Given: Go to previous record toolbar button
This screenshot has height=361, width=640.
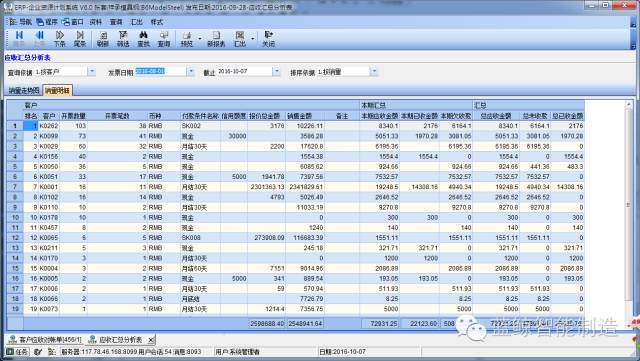Looking at the screenshot, I should [40, 39].
